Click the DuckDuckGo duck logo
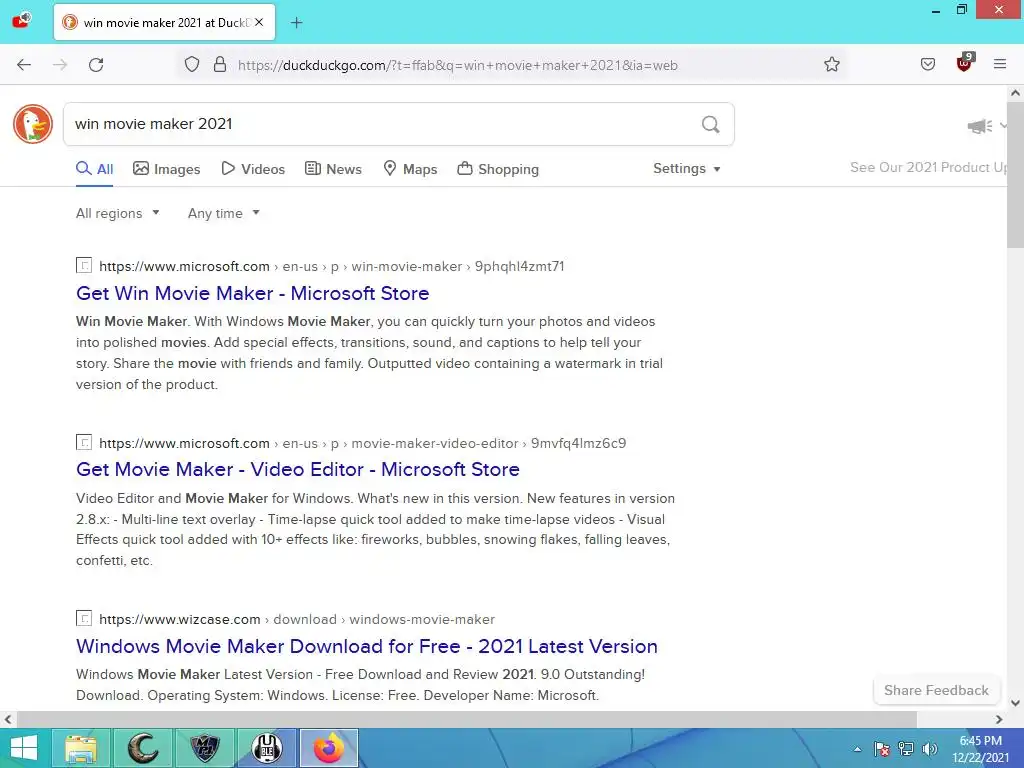This screenshot has width=1024, height=768. point(33,124)
